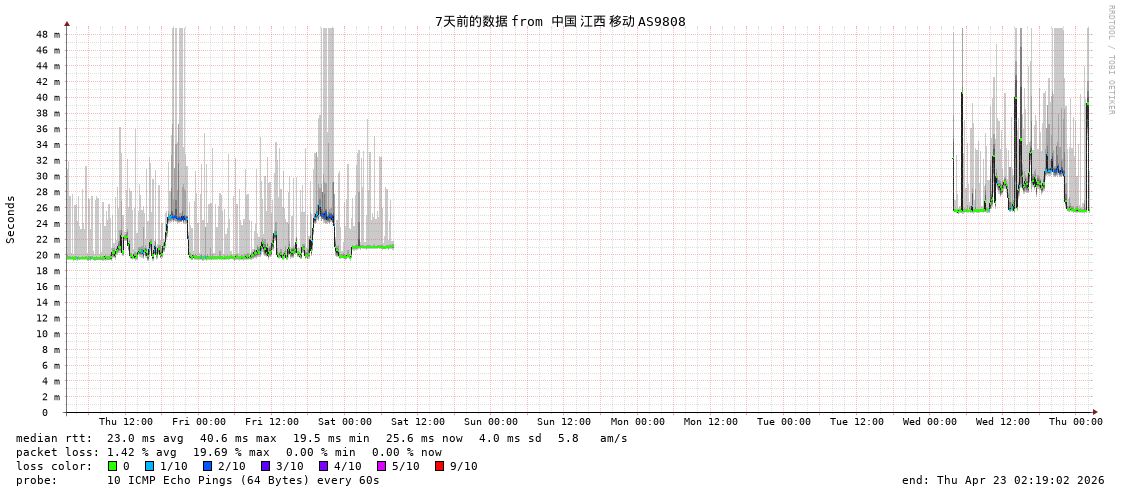Click the Seconds y-axis label
Viewport: 1121px width, 494px height.
pyautogui.click(x=11, y=219)
